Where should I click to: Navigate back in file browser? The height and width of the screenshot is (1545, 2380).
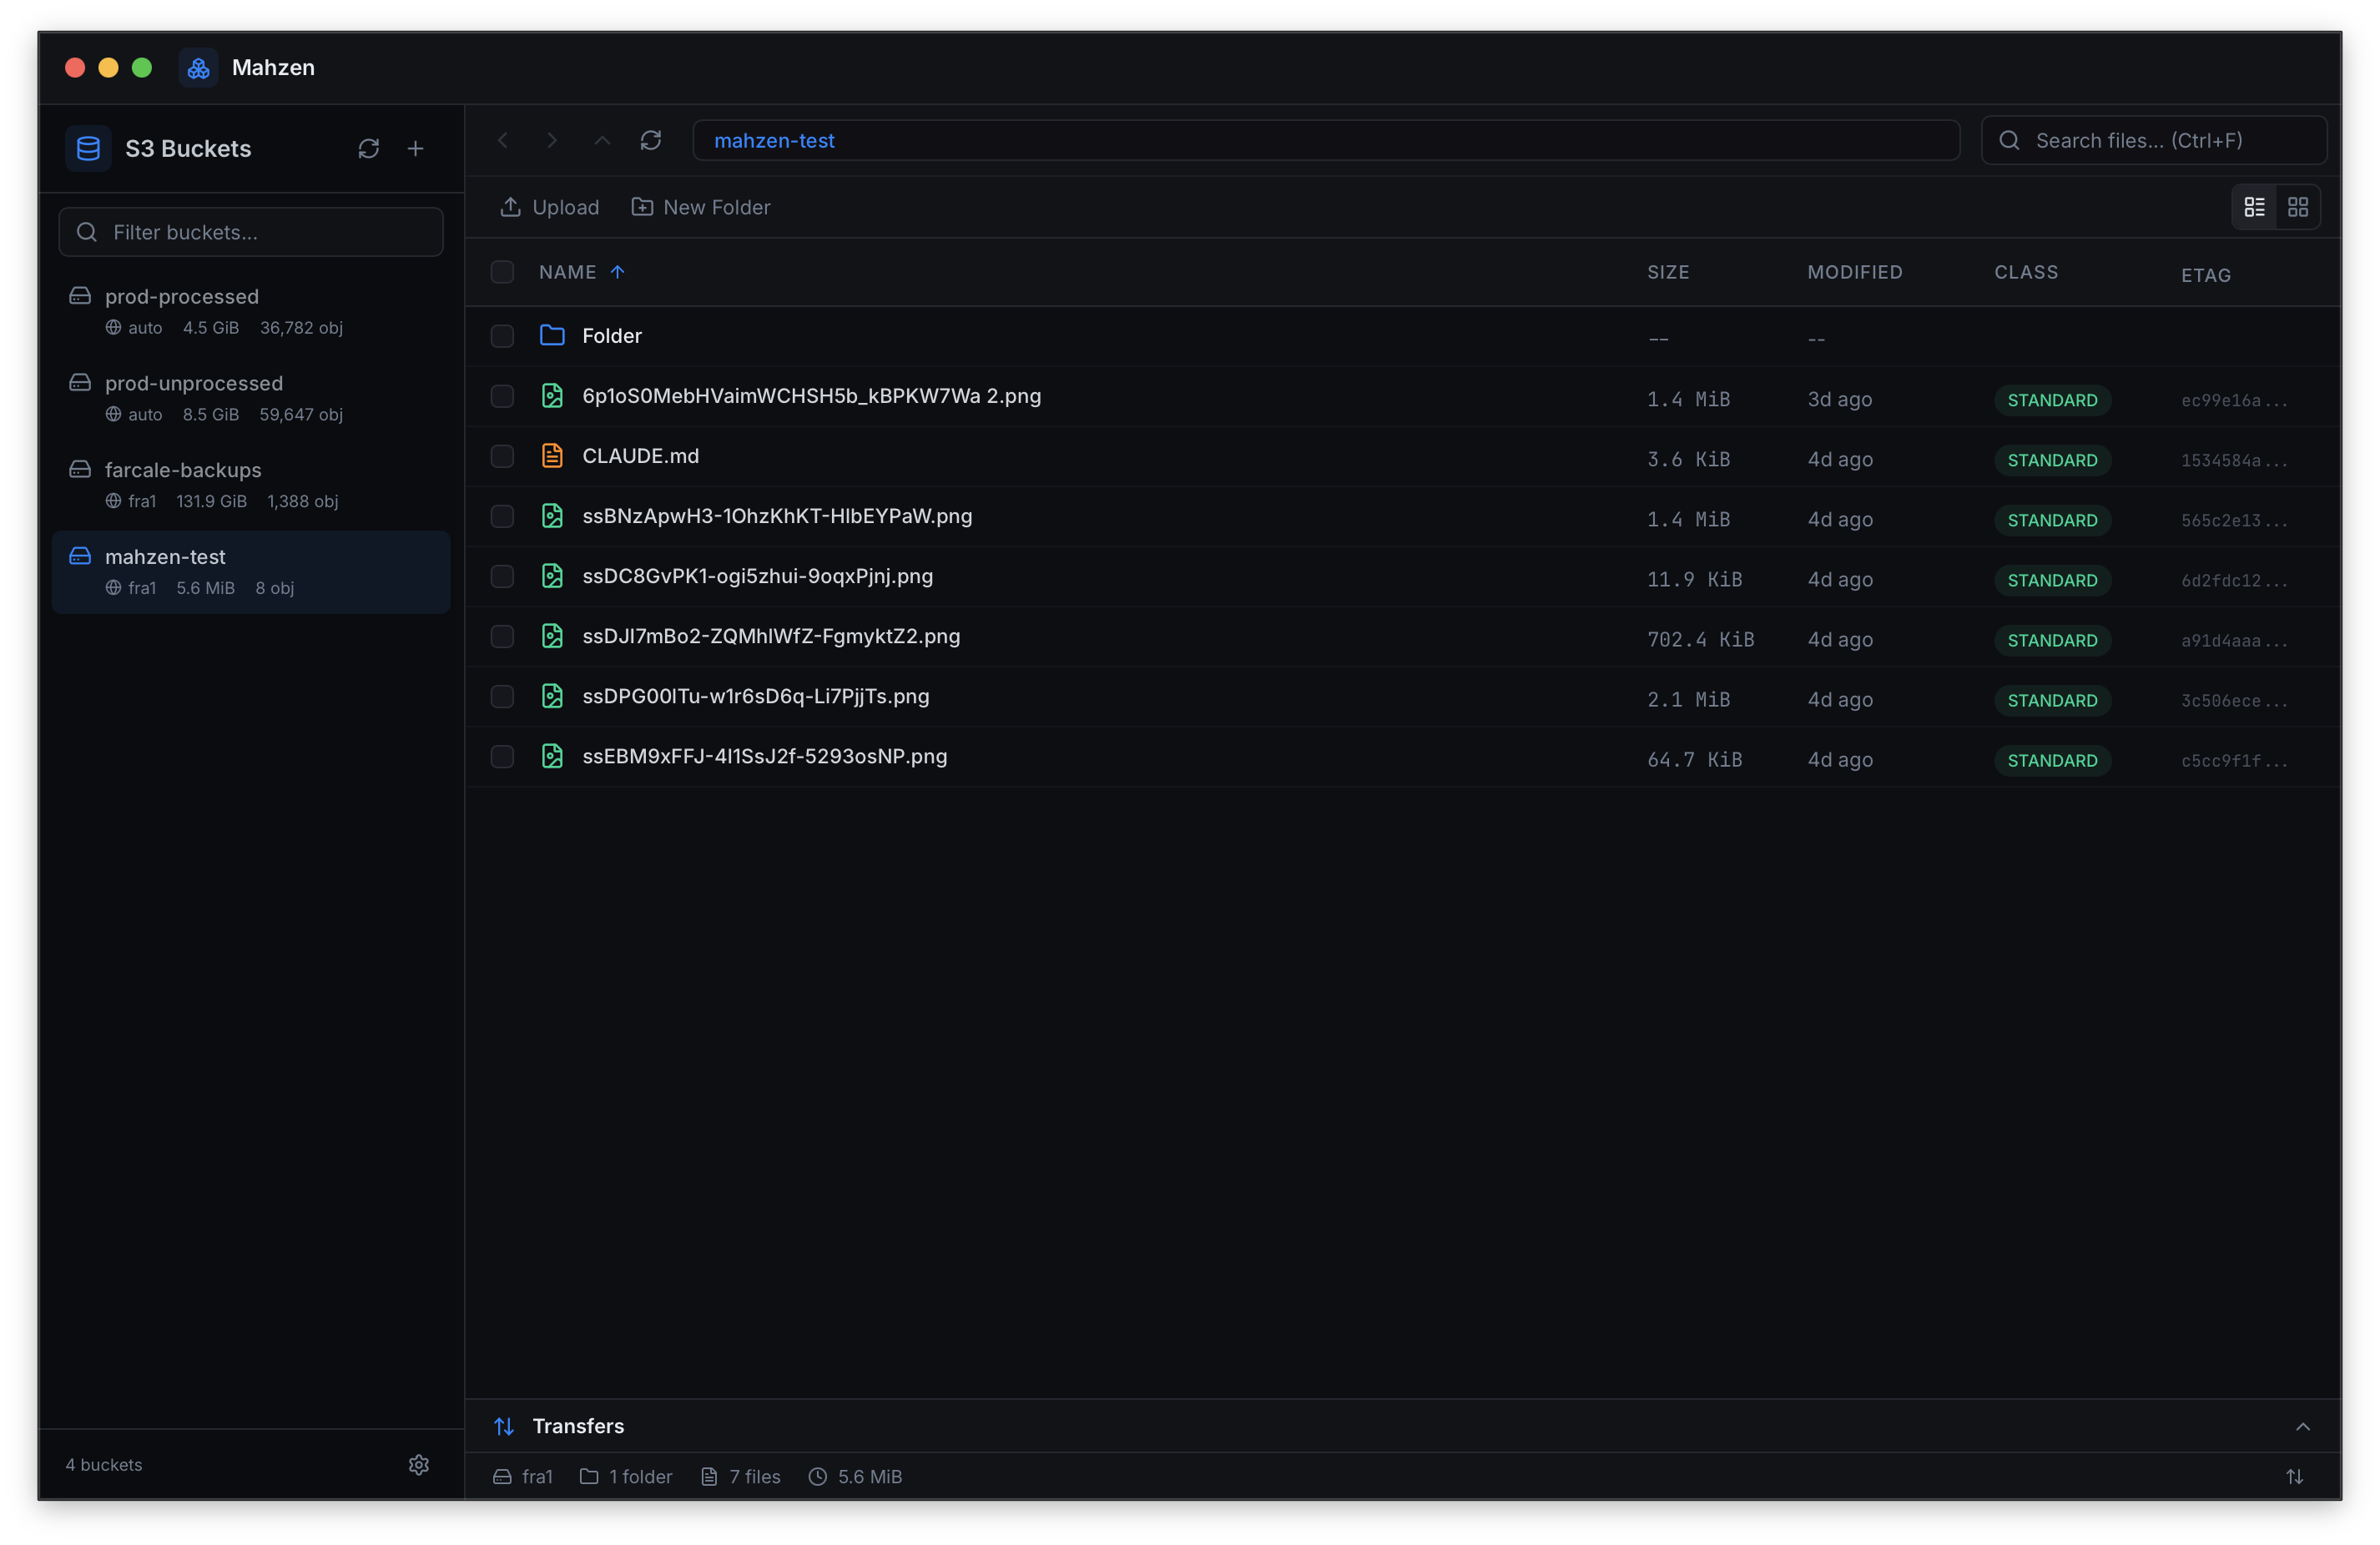pos(503,141)
